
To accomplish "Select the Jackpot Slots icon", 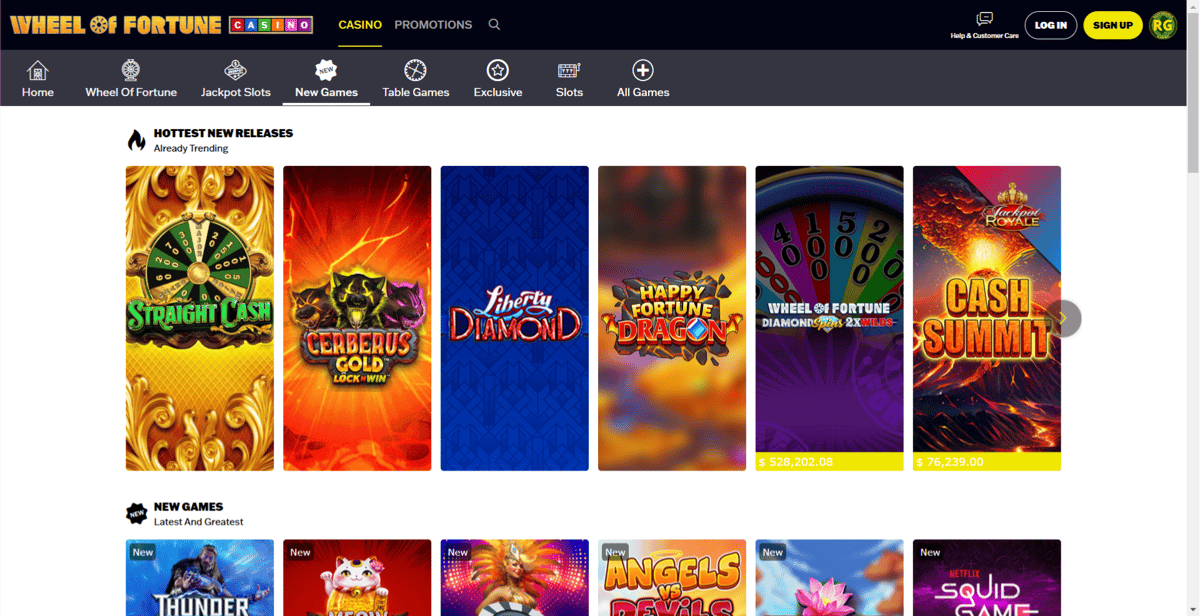I will click(235, 71).
